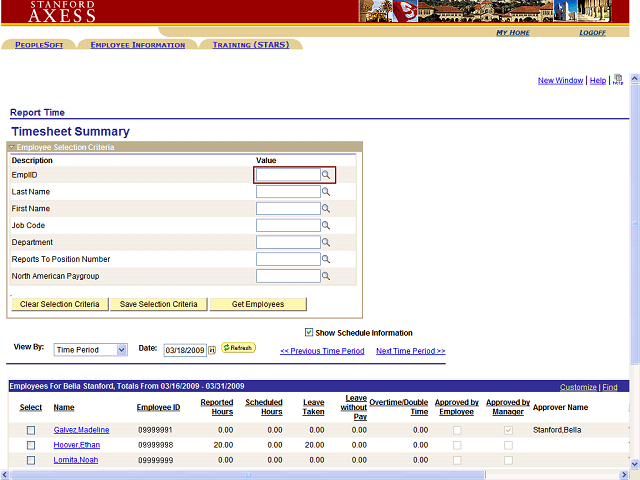640x480 pixels.
Task: Click the First Name lookup magnifier
Action: coord(326,209)
